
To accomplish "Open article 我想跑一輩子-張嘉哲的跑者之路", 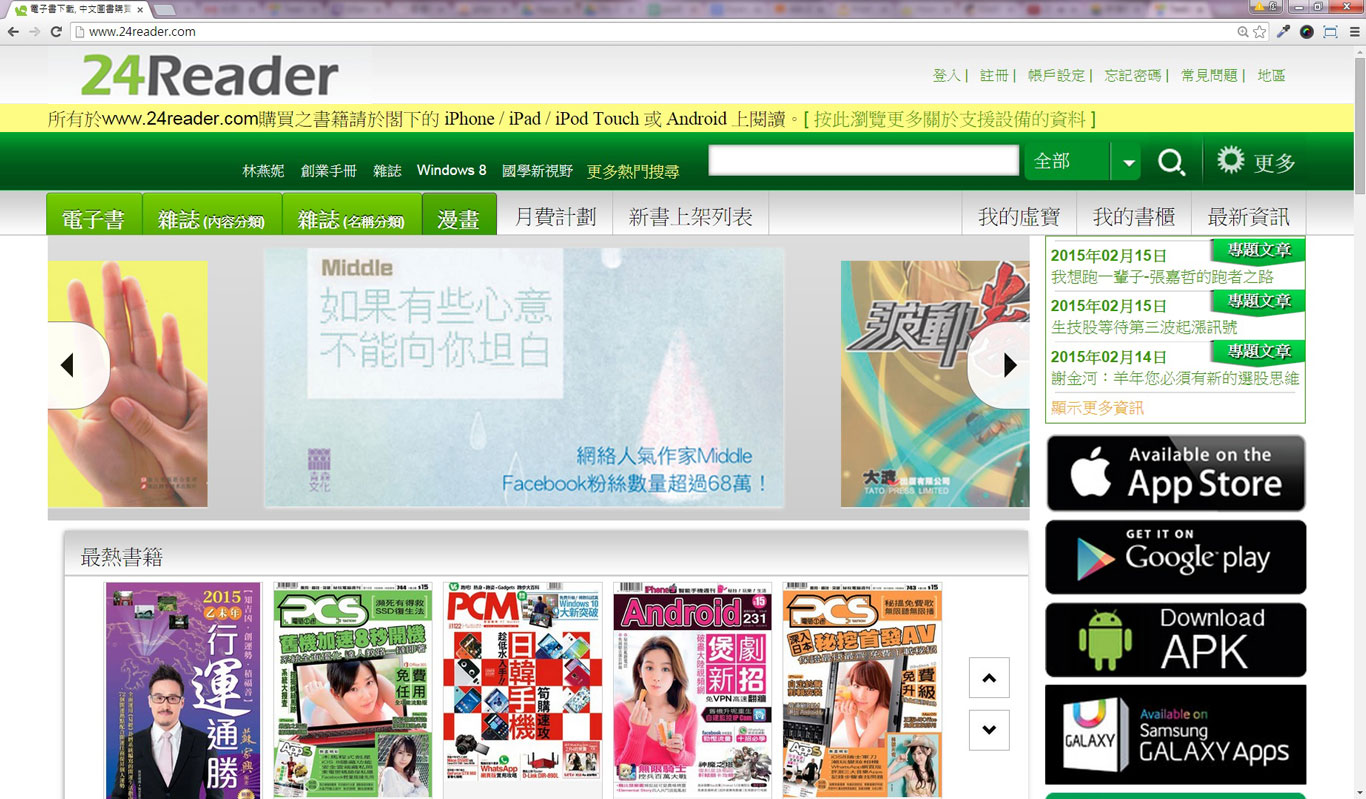I will coord(1162,277).
